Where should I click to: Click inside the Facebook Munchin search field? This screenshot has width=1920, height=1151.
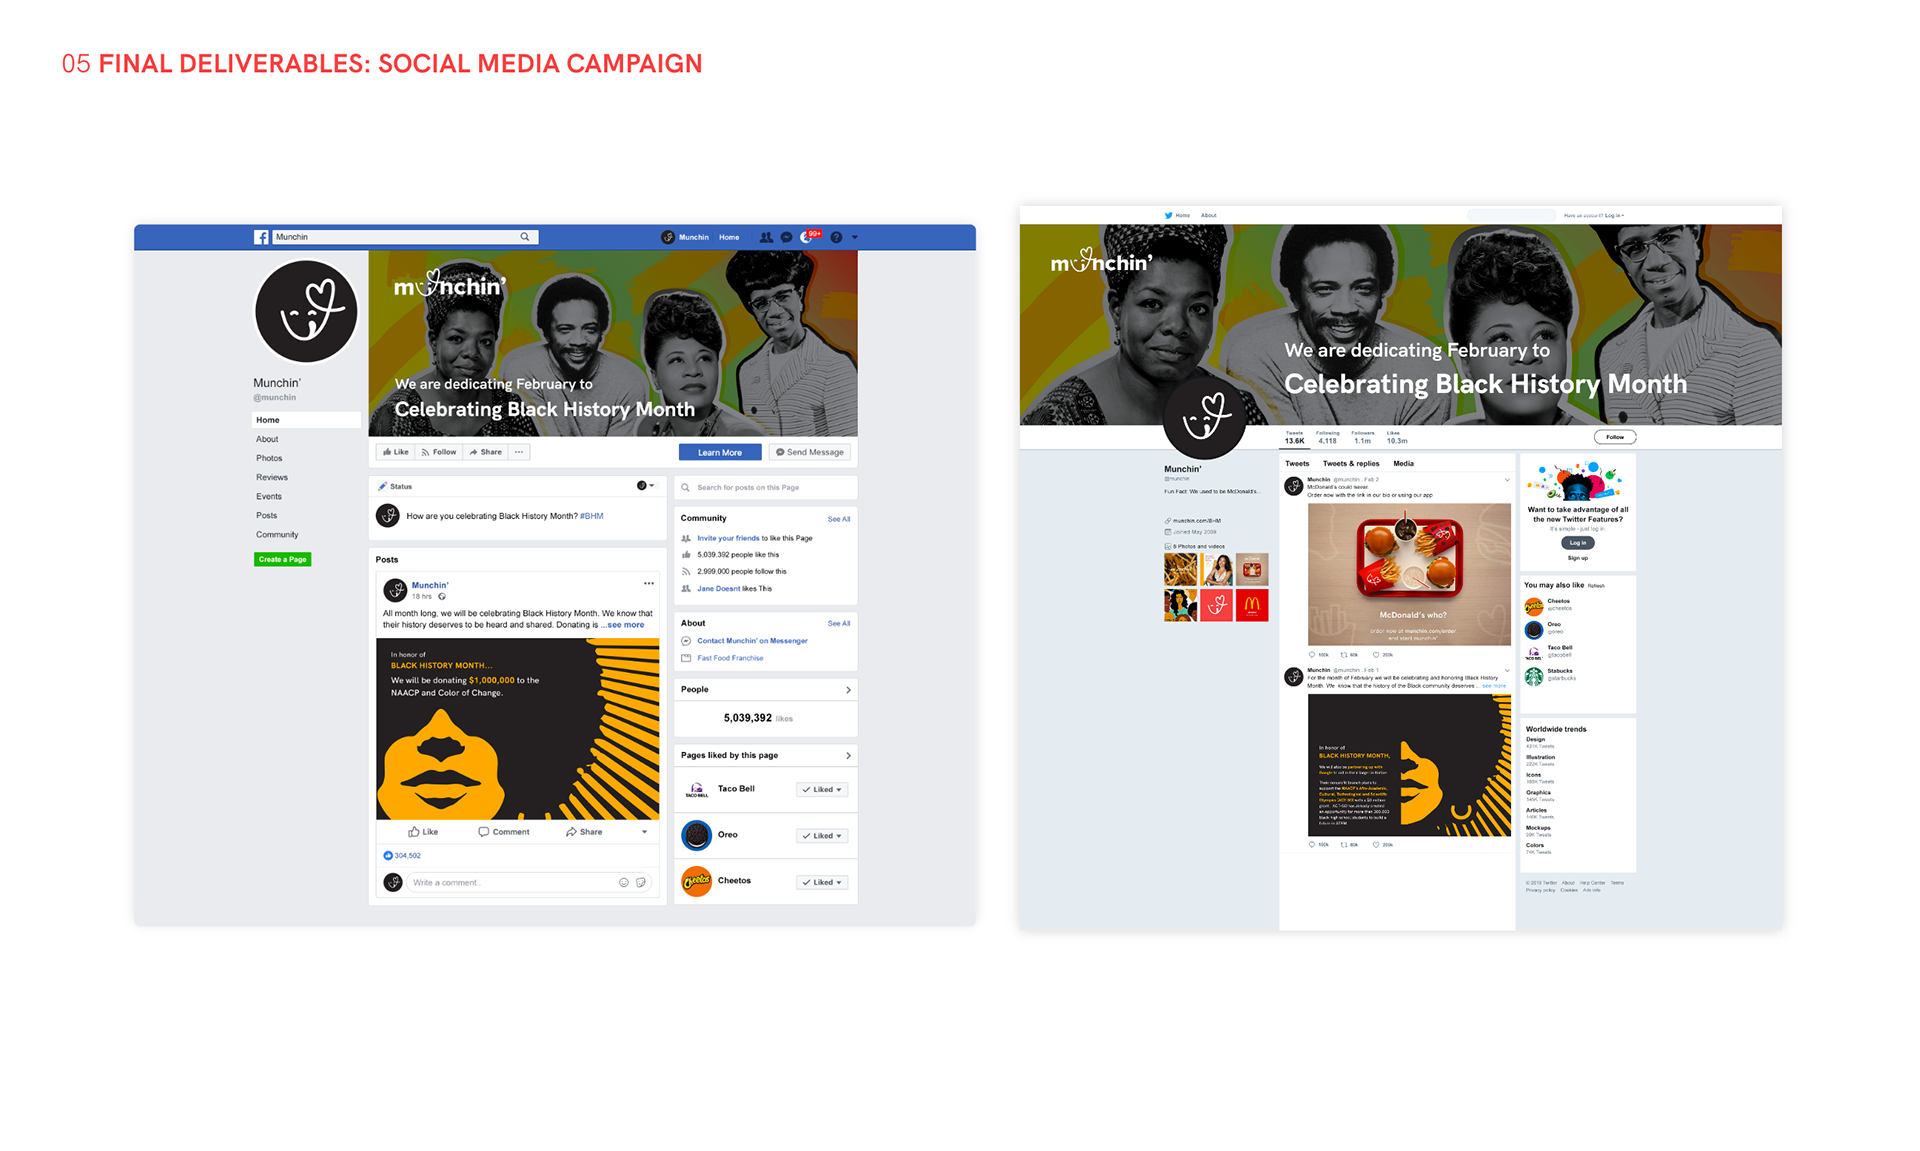click(x=405, y=237)
